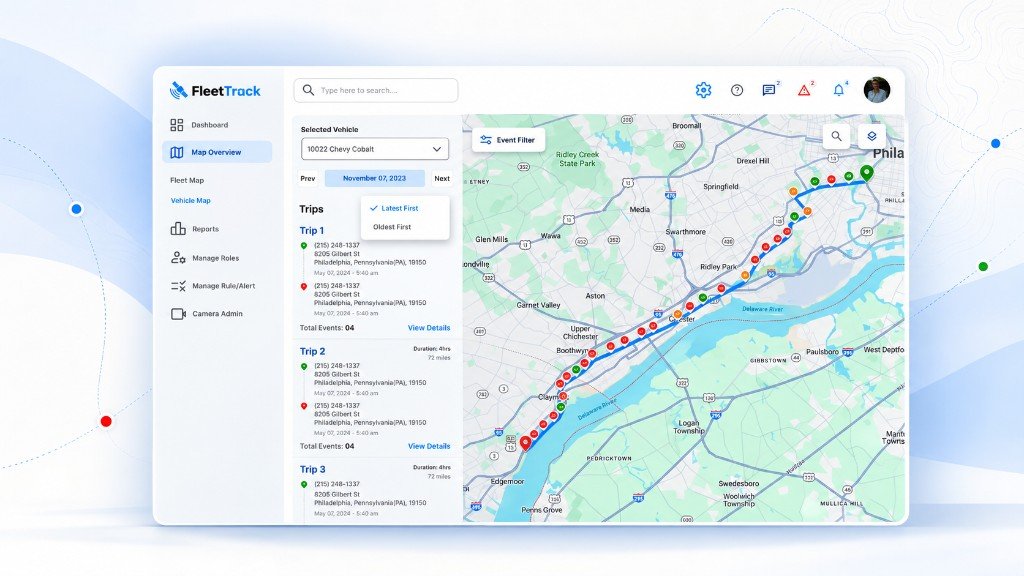1024x576 pixels.
Task: Open Camera Admin menu item
Action: point(217,314)
